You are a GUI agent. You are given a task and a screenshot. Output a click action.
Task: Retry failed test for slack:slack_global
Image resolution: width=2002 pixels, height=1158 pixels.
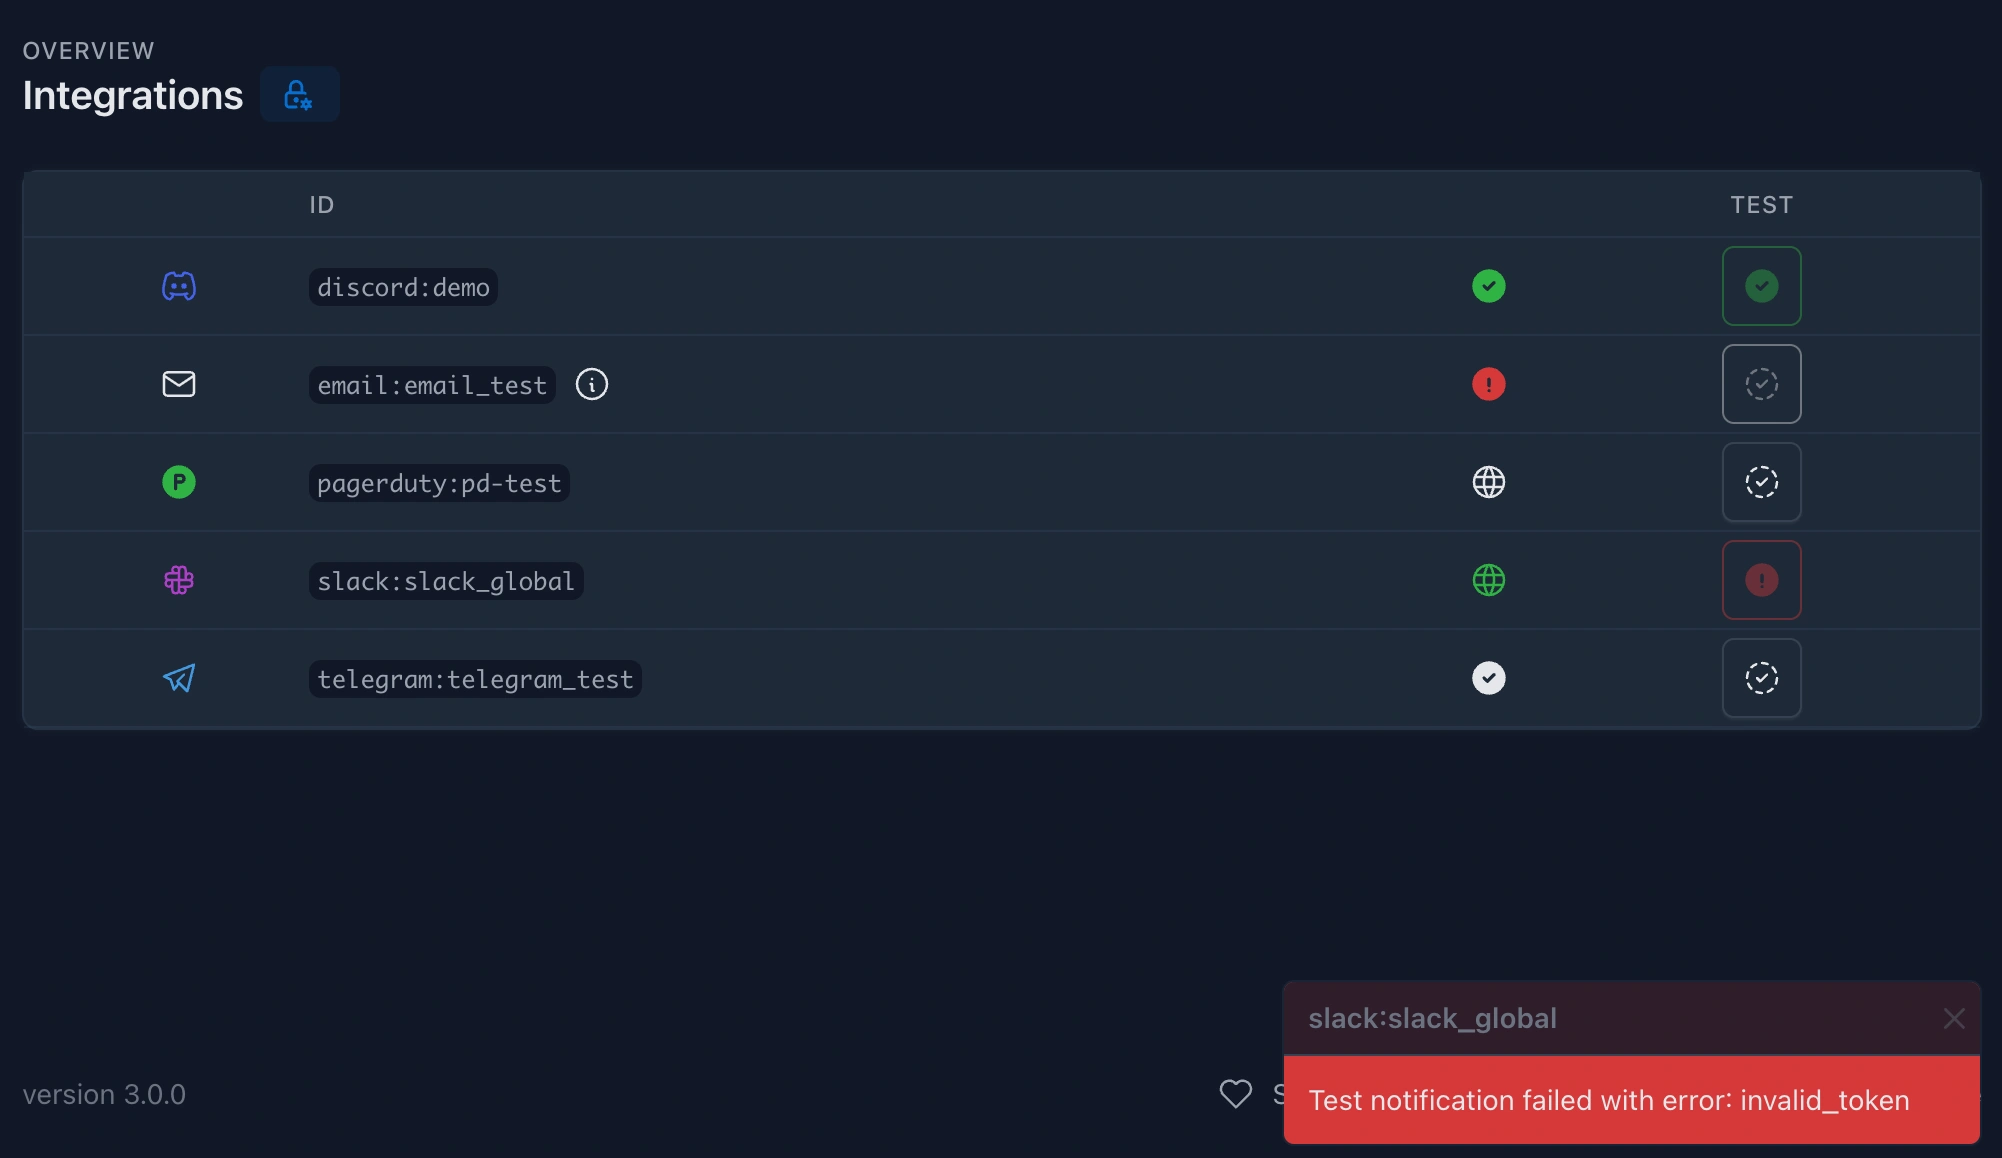pos(1761,580)
